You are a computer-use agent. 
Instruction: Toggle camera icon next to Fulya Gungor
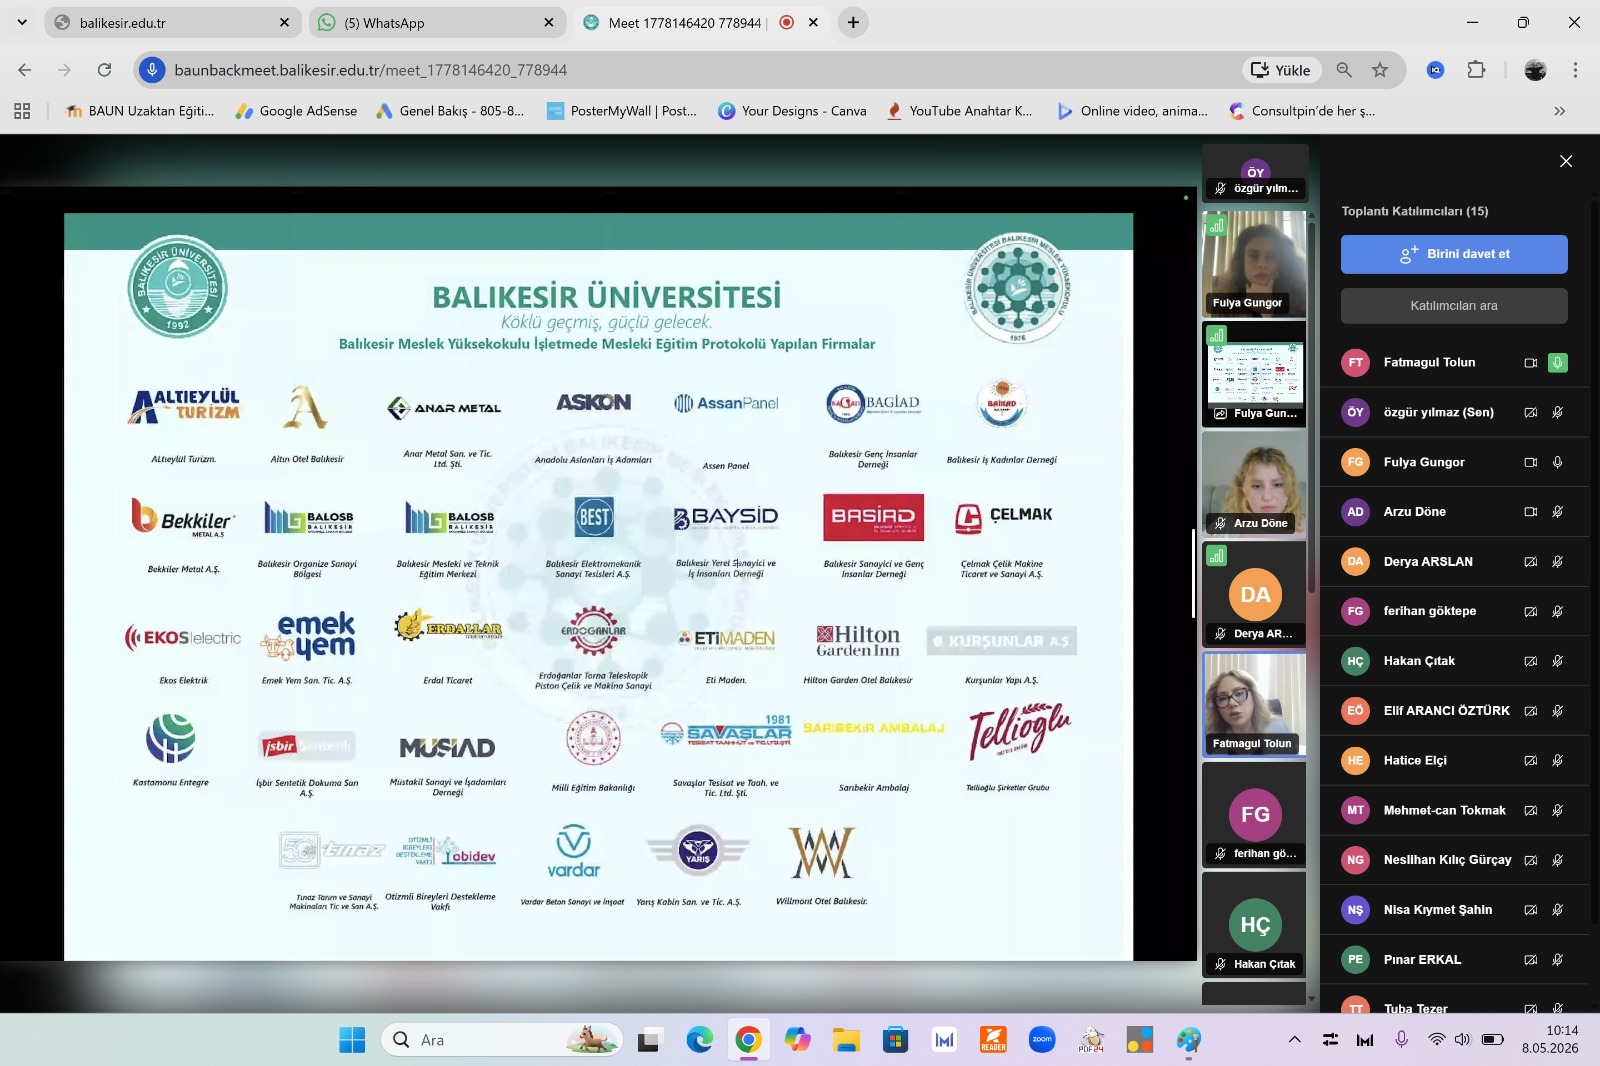click(x=1530, y=462)
